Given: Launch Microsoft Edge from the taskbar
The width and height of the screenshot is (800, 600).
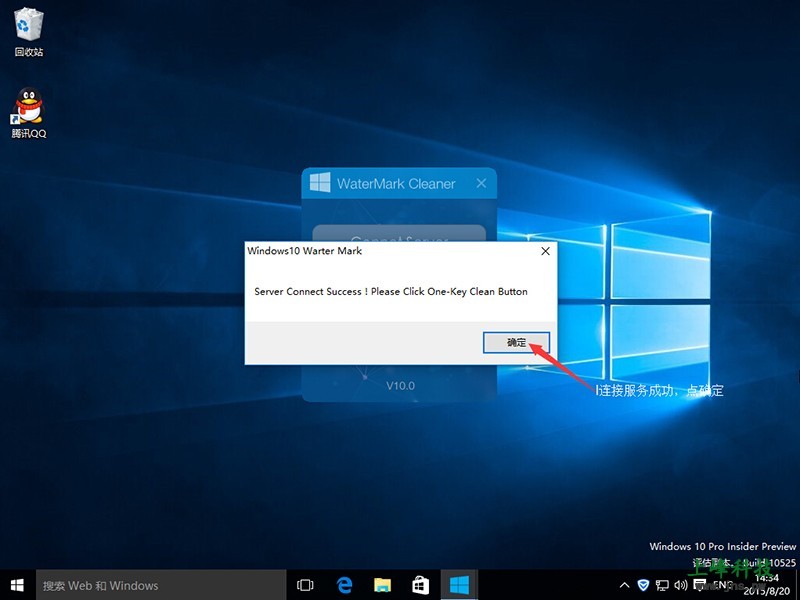Looking at the screenshot, I should pos(344,585).
